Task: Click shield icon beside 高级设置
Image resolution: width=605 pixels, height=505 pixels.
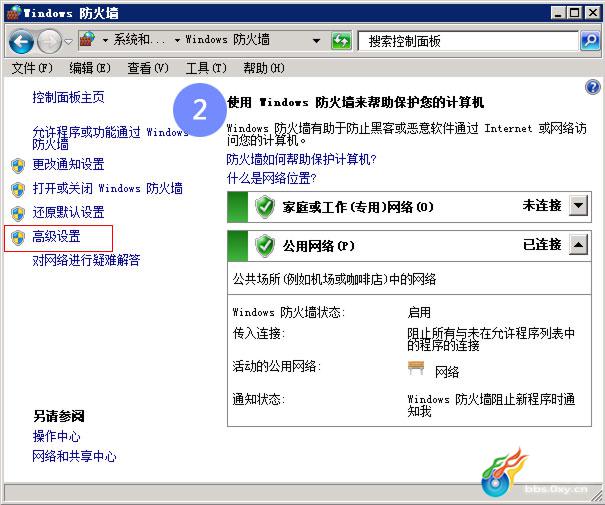Action: pos(18,237)
